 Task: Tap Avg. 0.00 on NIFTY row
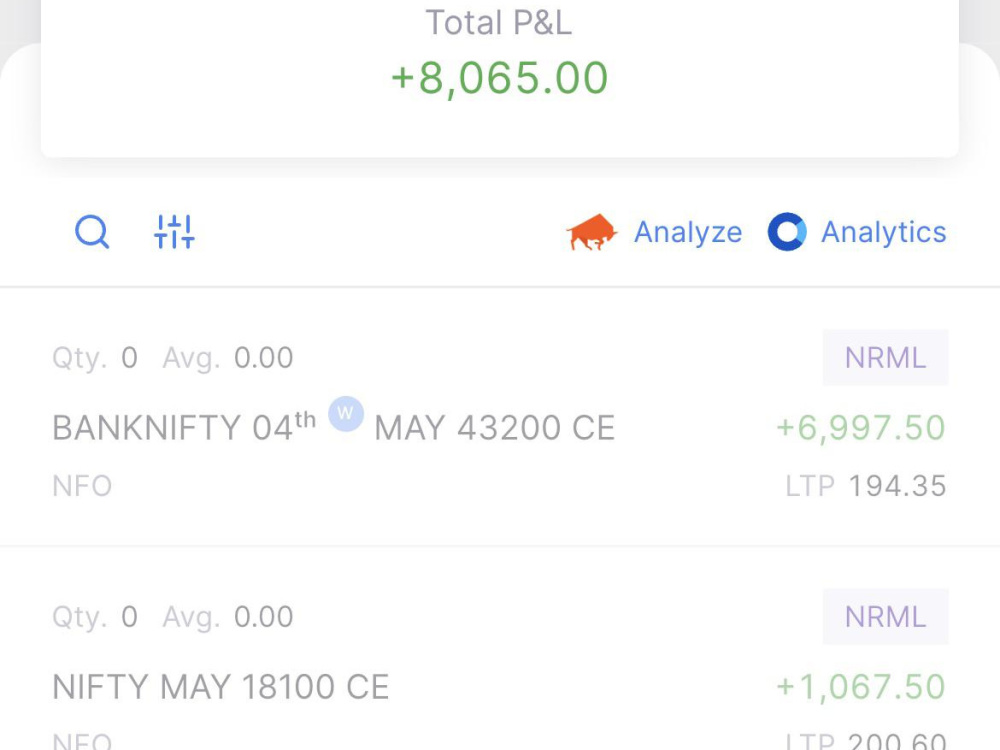pos(228,617)
